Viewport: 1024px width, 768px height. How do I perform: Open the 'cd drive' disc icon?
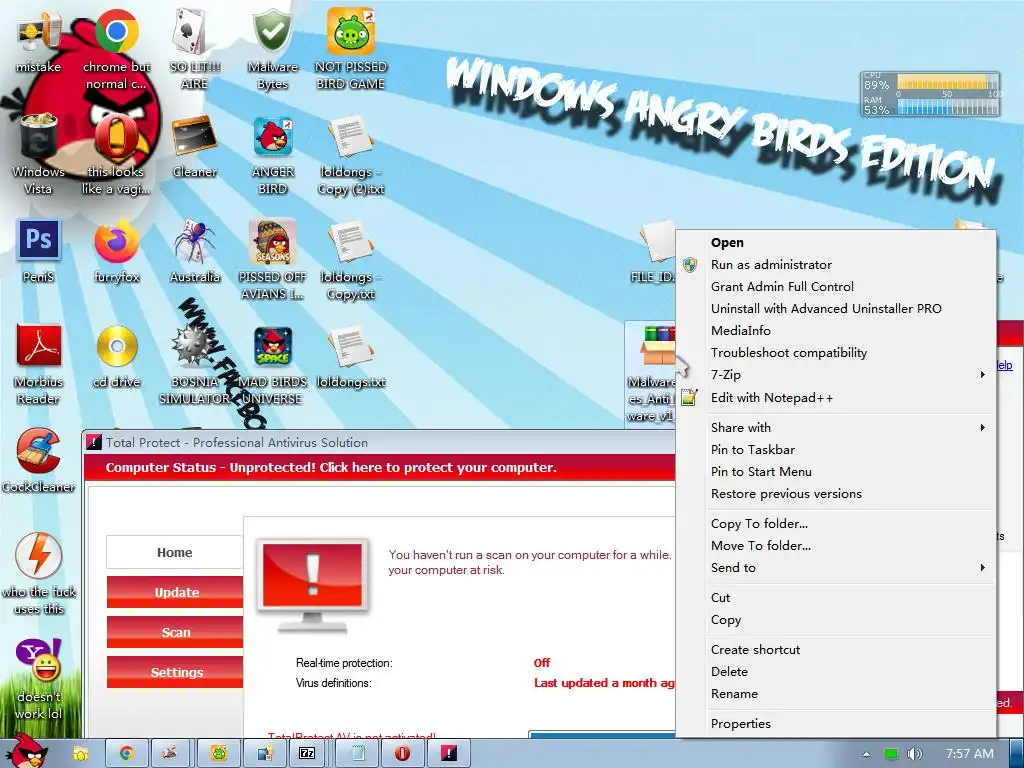116,356
